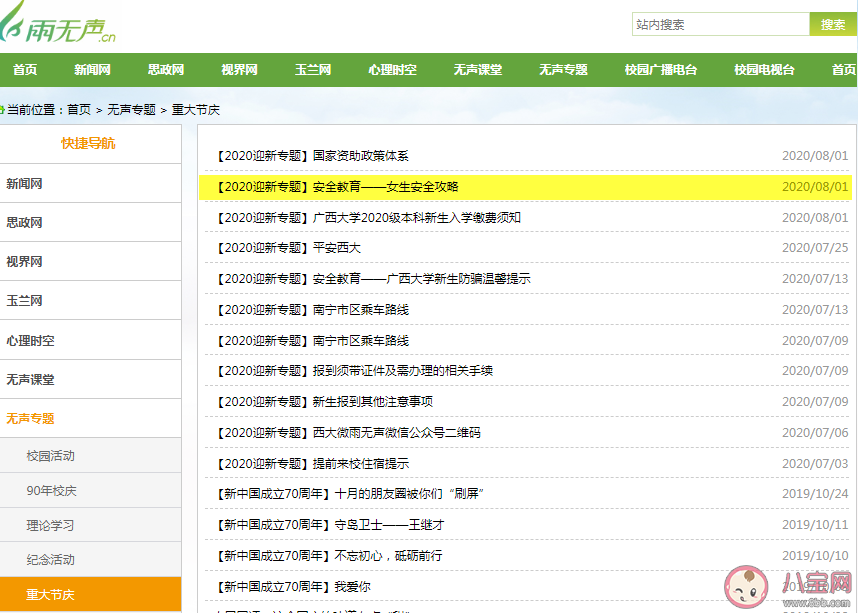
Task: Click 首页 in the breadcrumb path
Action: (x=78, y=110)
